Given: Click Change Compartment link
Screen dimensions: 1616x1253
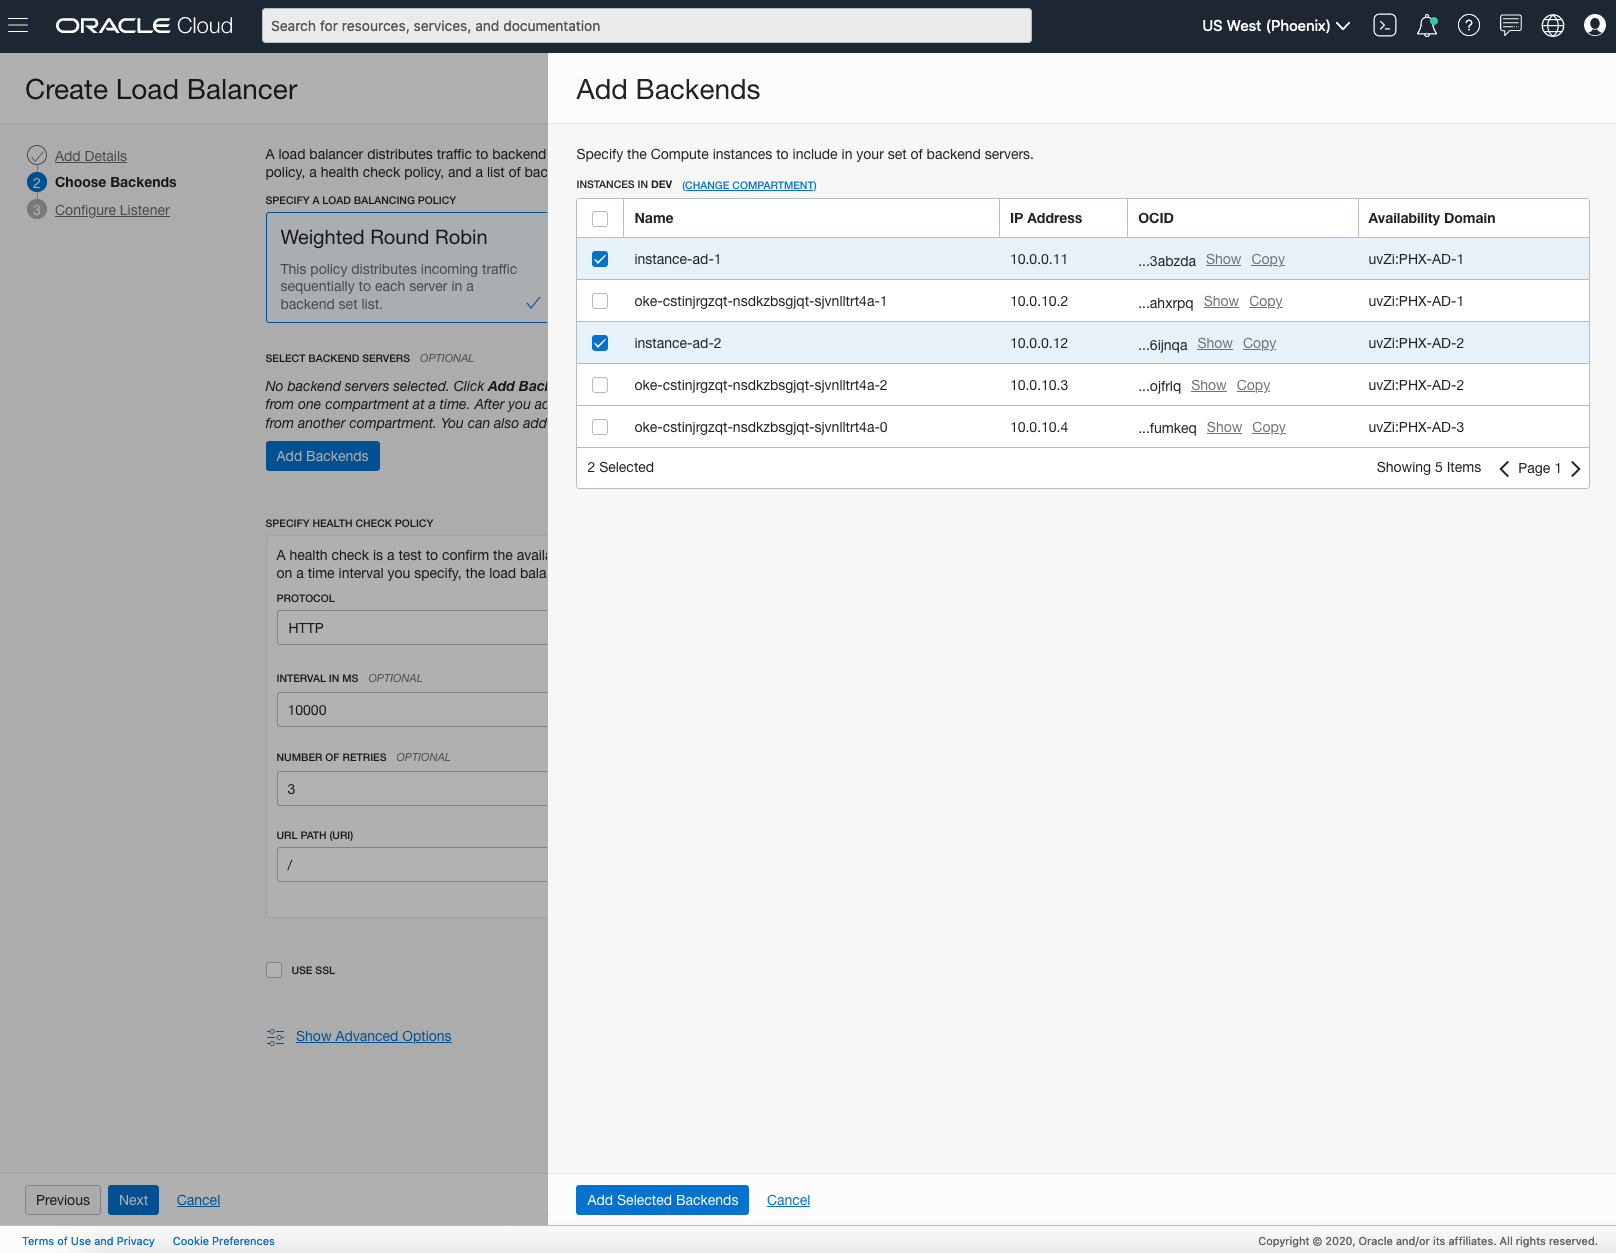Looking at the screenshot, I should point(749,185).
